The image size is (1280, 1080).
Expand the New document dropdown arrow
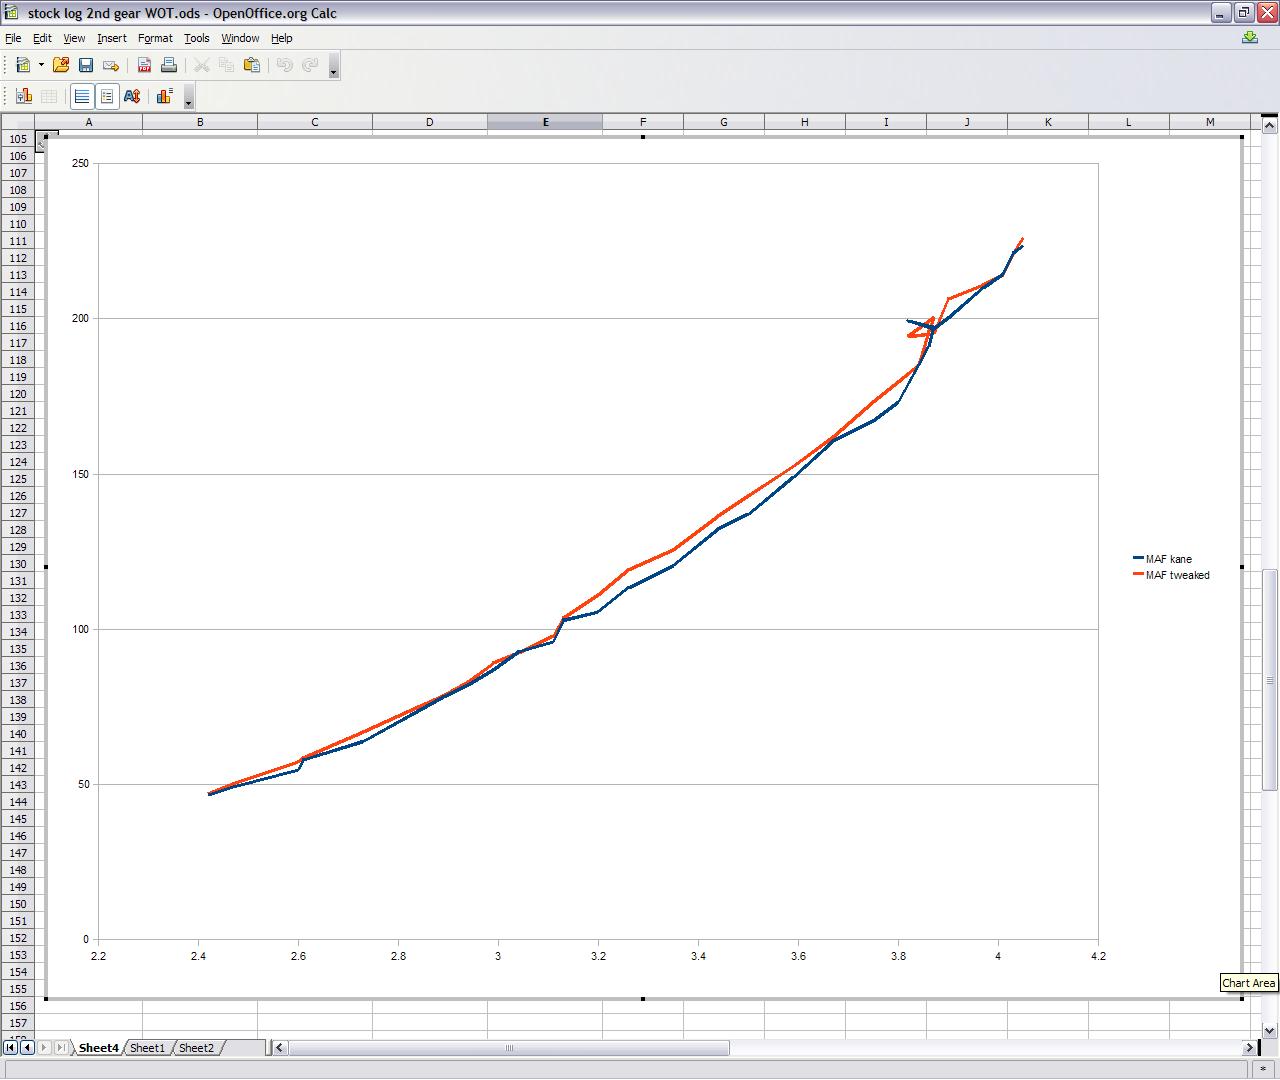[41, 65]
